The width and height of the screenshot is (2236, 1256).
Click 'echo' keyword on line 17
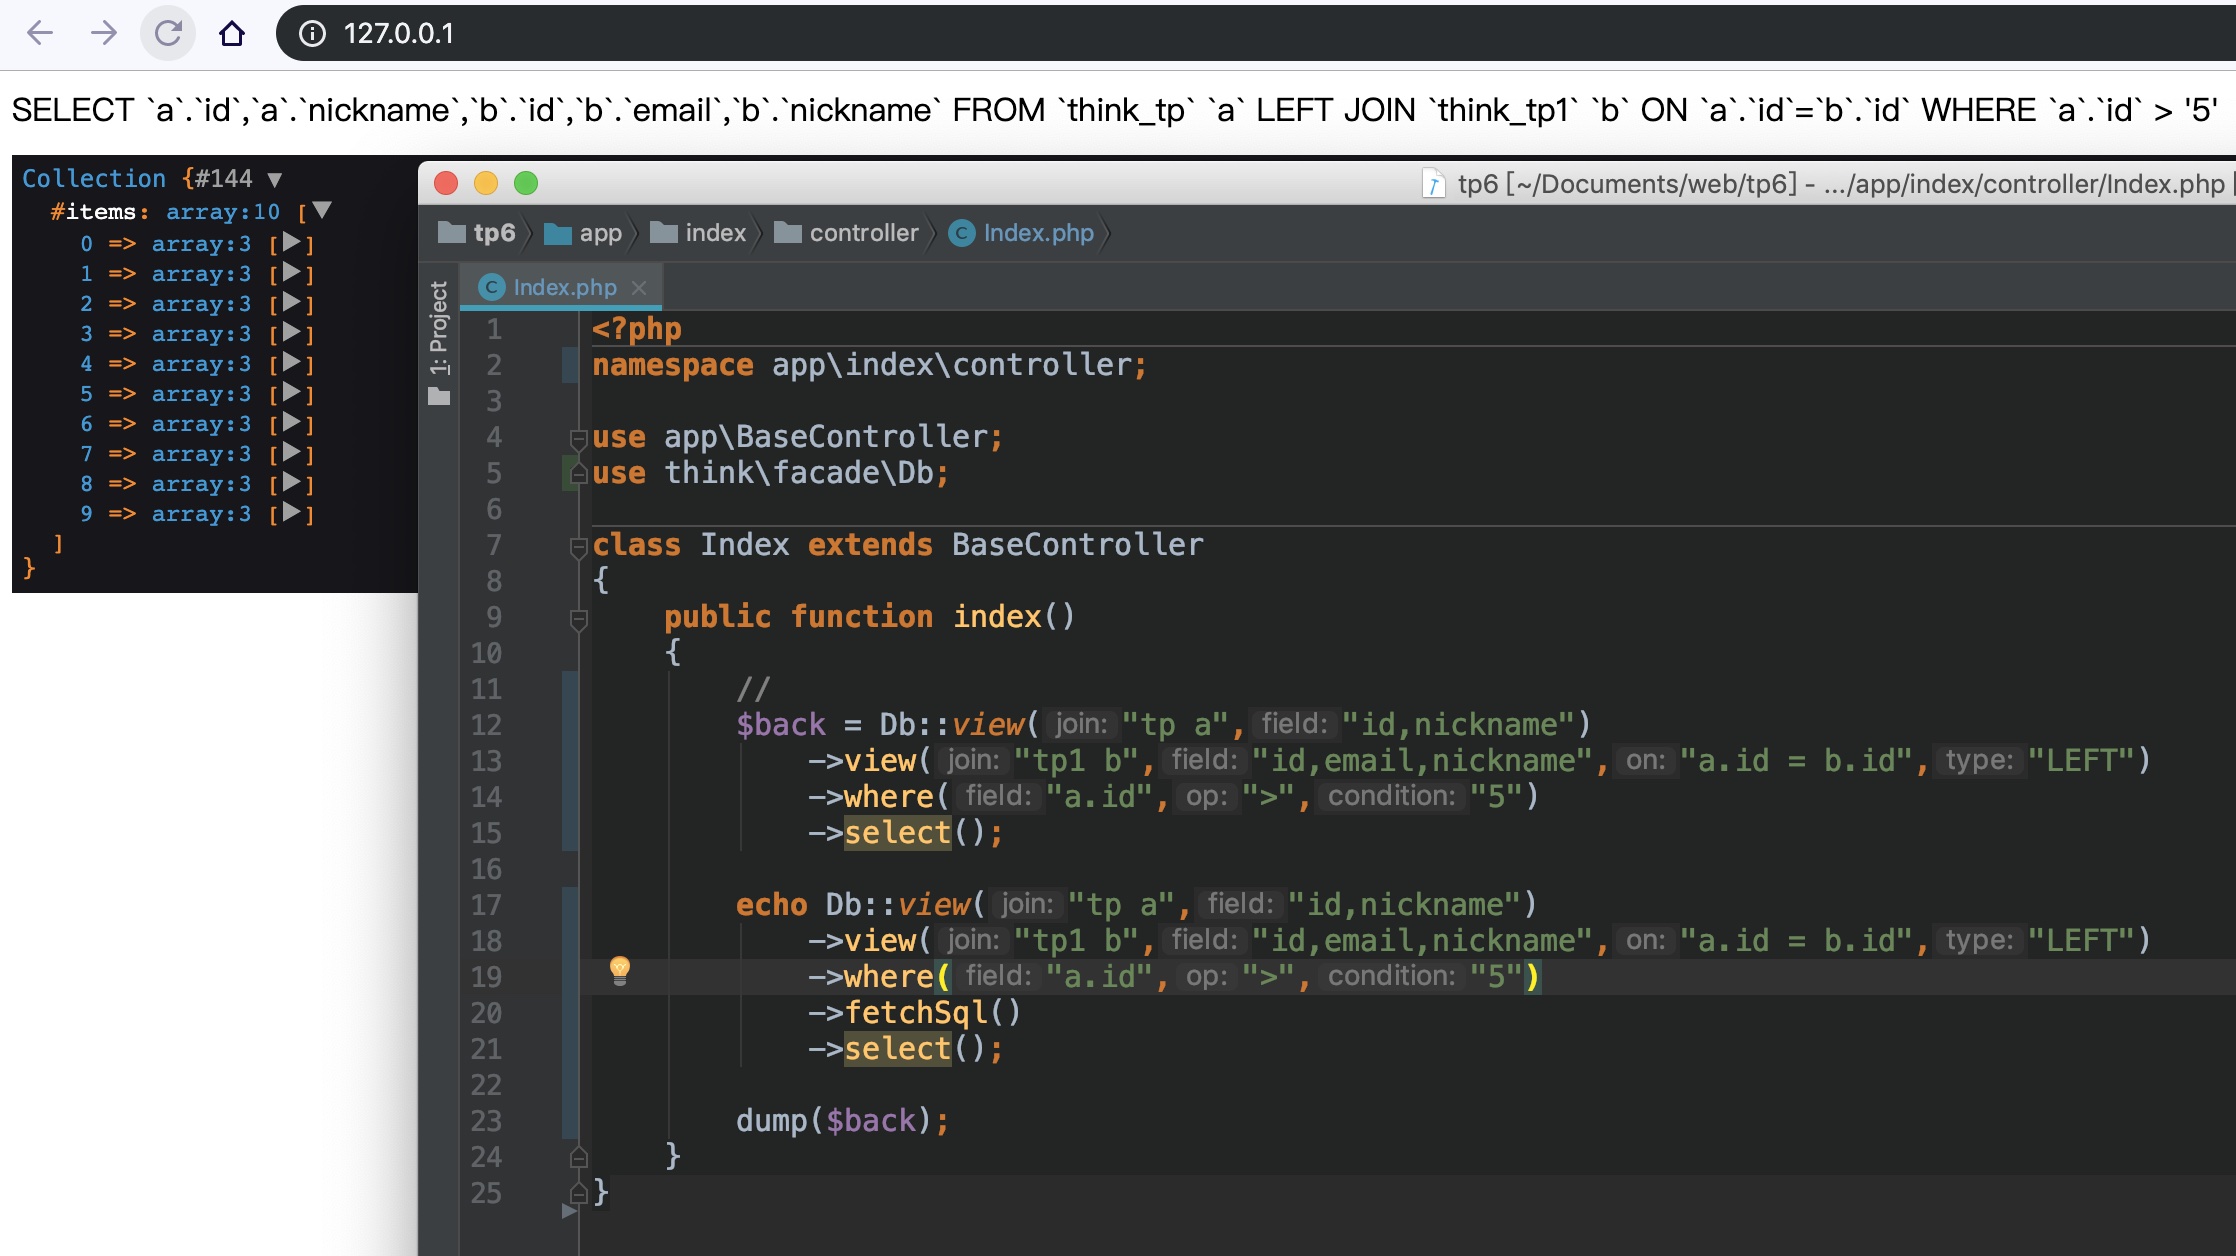[x=771, y=905]
